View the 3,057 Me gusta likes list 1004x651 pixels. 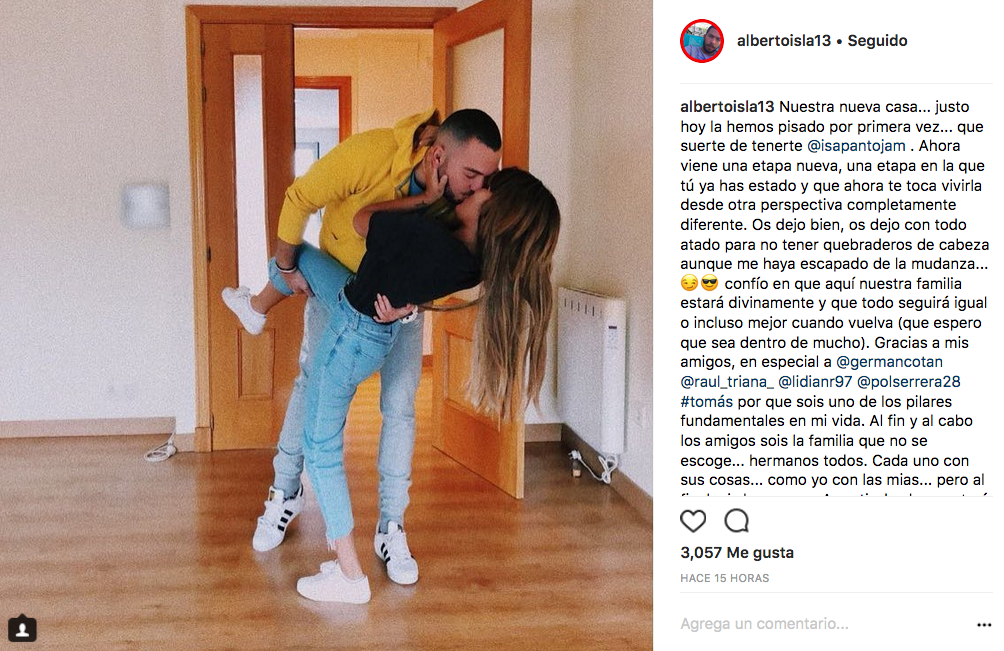(737, 552)
